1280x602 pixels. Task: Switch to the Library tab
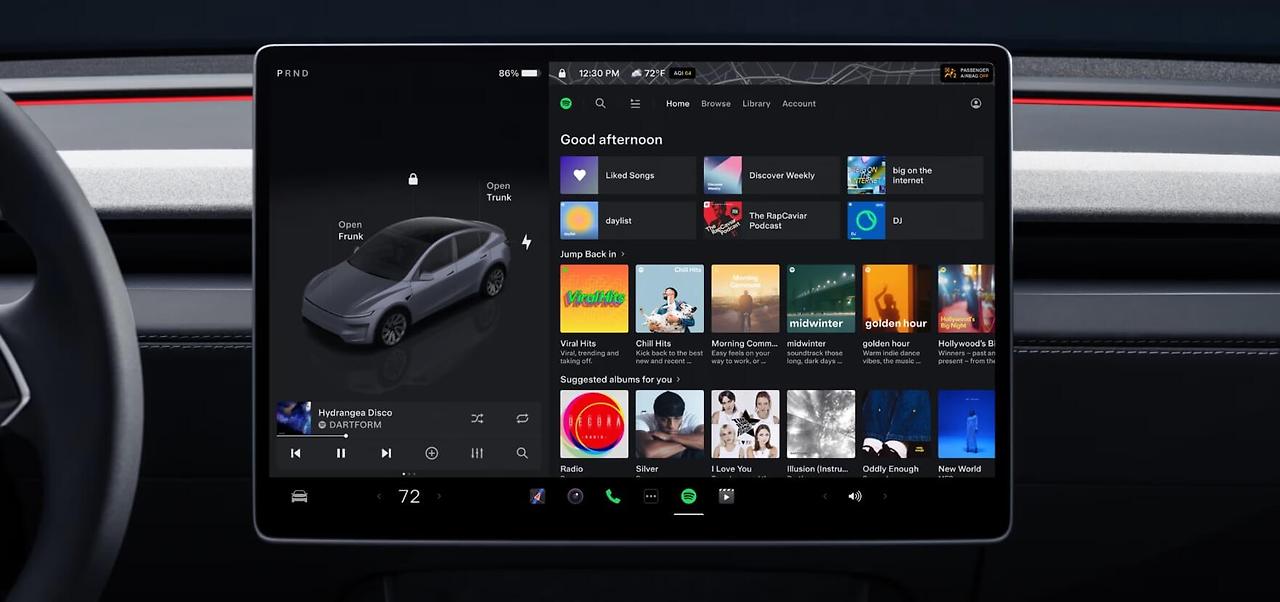click(x=756, y=103)
